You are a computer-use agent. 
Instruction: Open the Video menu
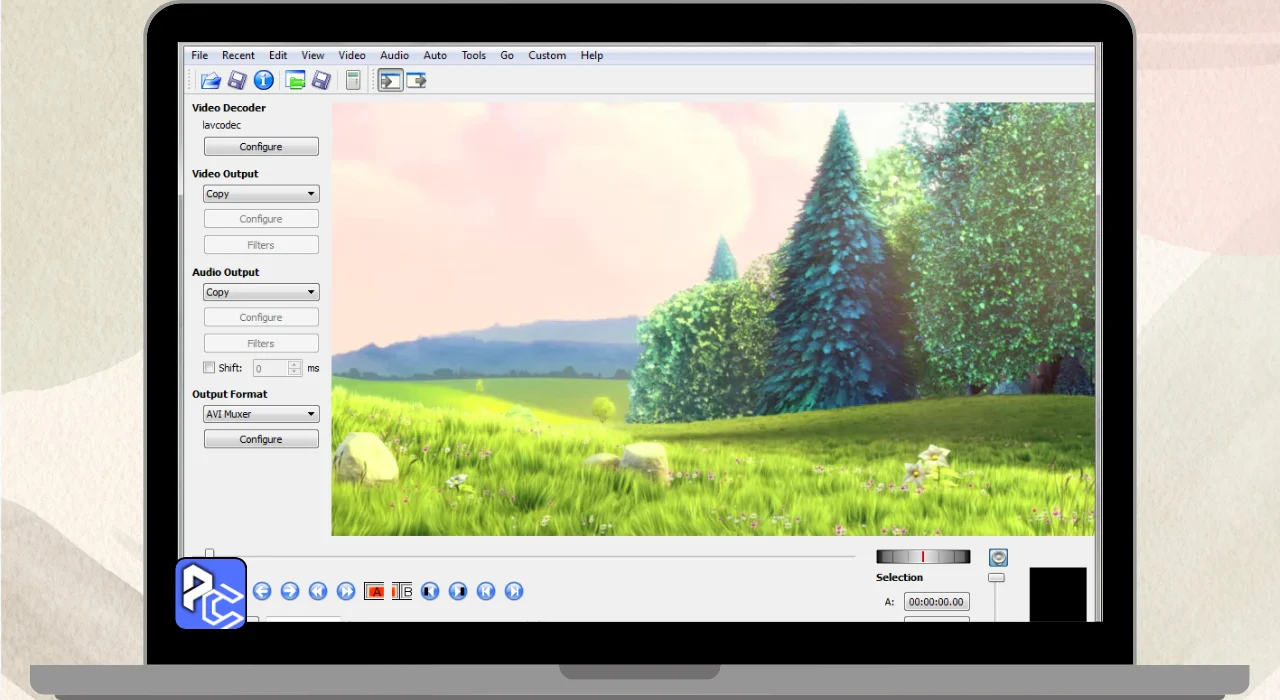[352, 55]
